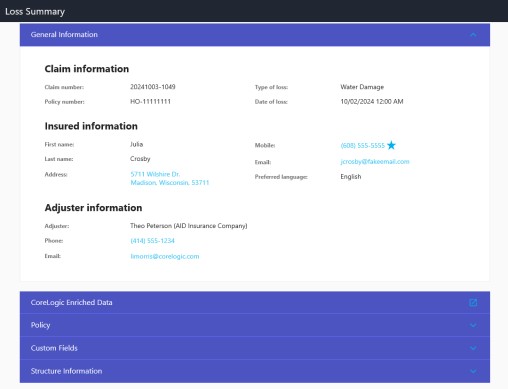Image resolution: width=508 pixels, height=389 pixels.
Task: Click the last name value Crosby
Action: (140, 159)
